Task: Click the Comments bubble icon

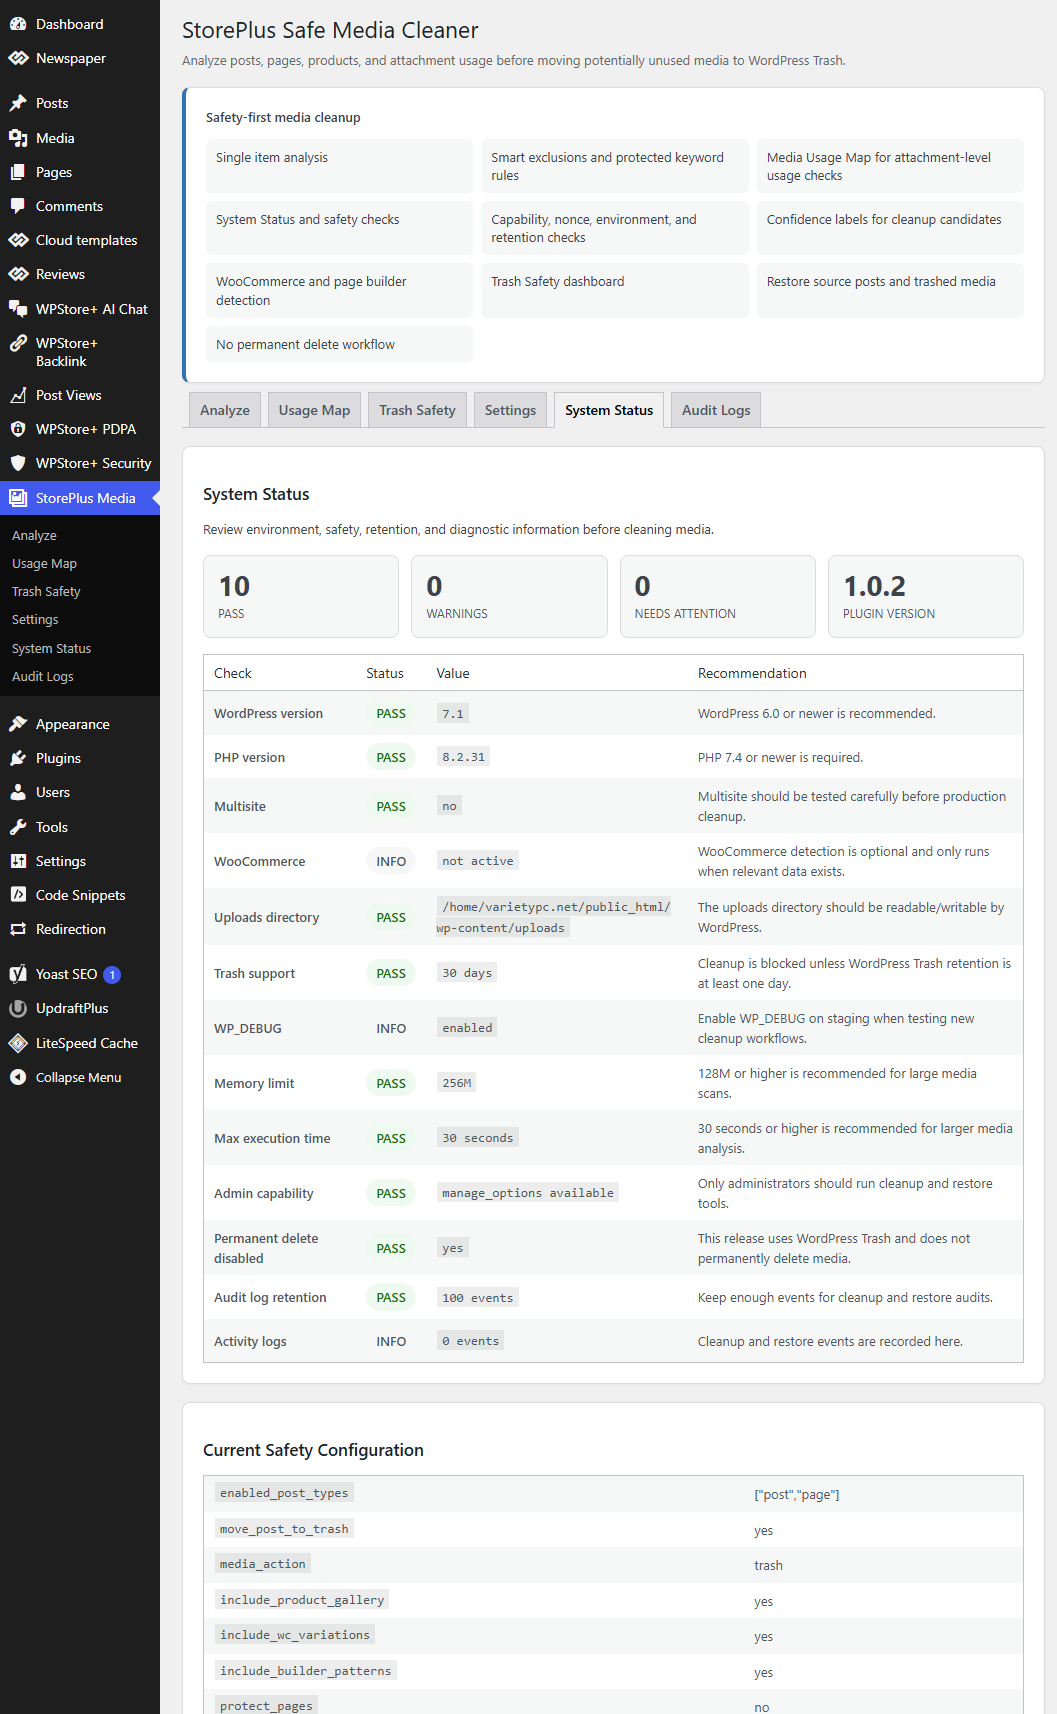Action: (18, 206)
